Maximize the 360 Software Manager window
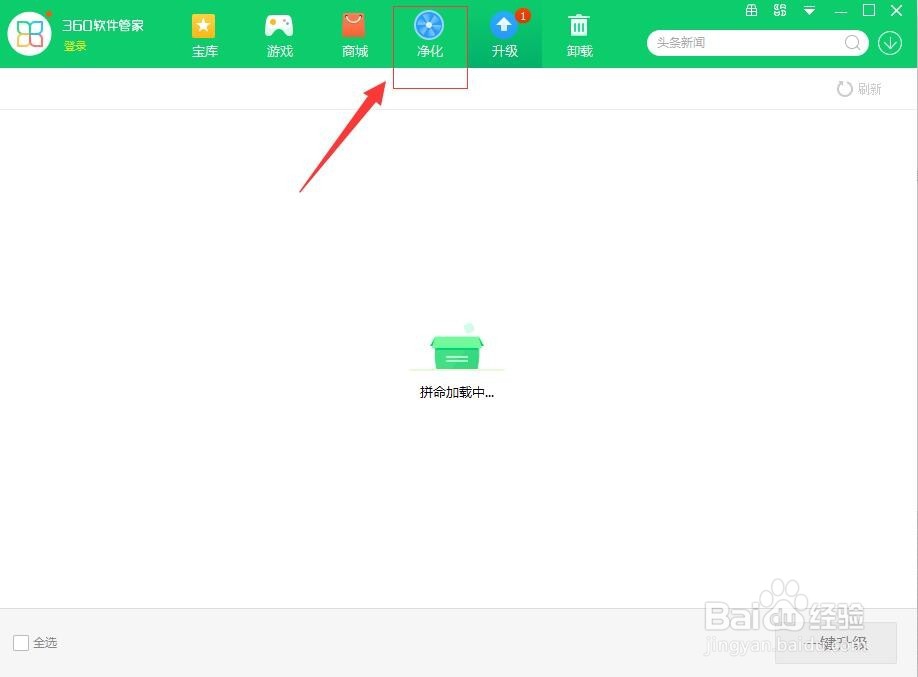The image size is (918, 677). point(869,10)
